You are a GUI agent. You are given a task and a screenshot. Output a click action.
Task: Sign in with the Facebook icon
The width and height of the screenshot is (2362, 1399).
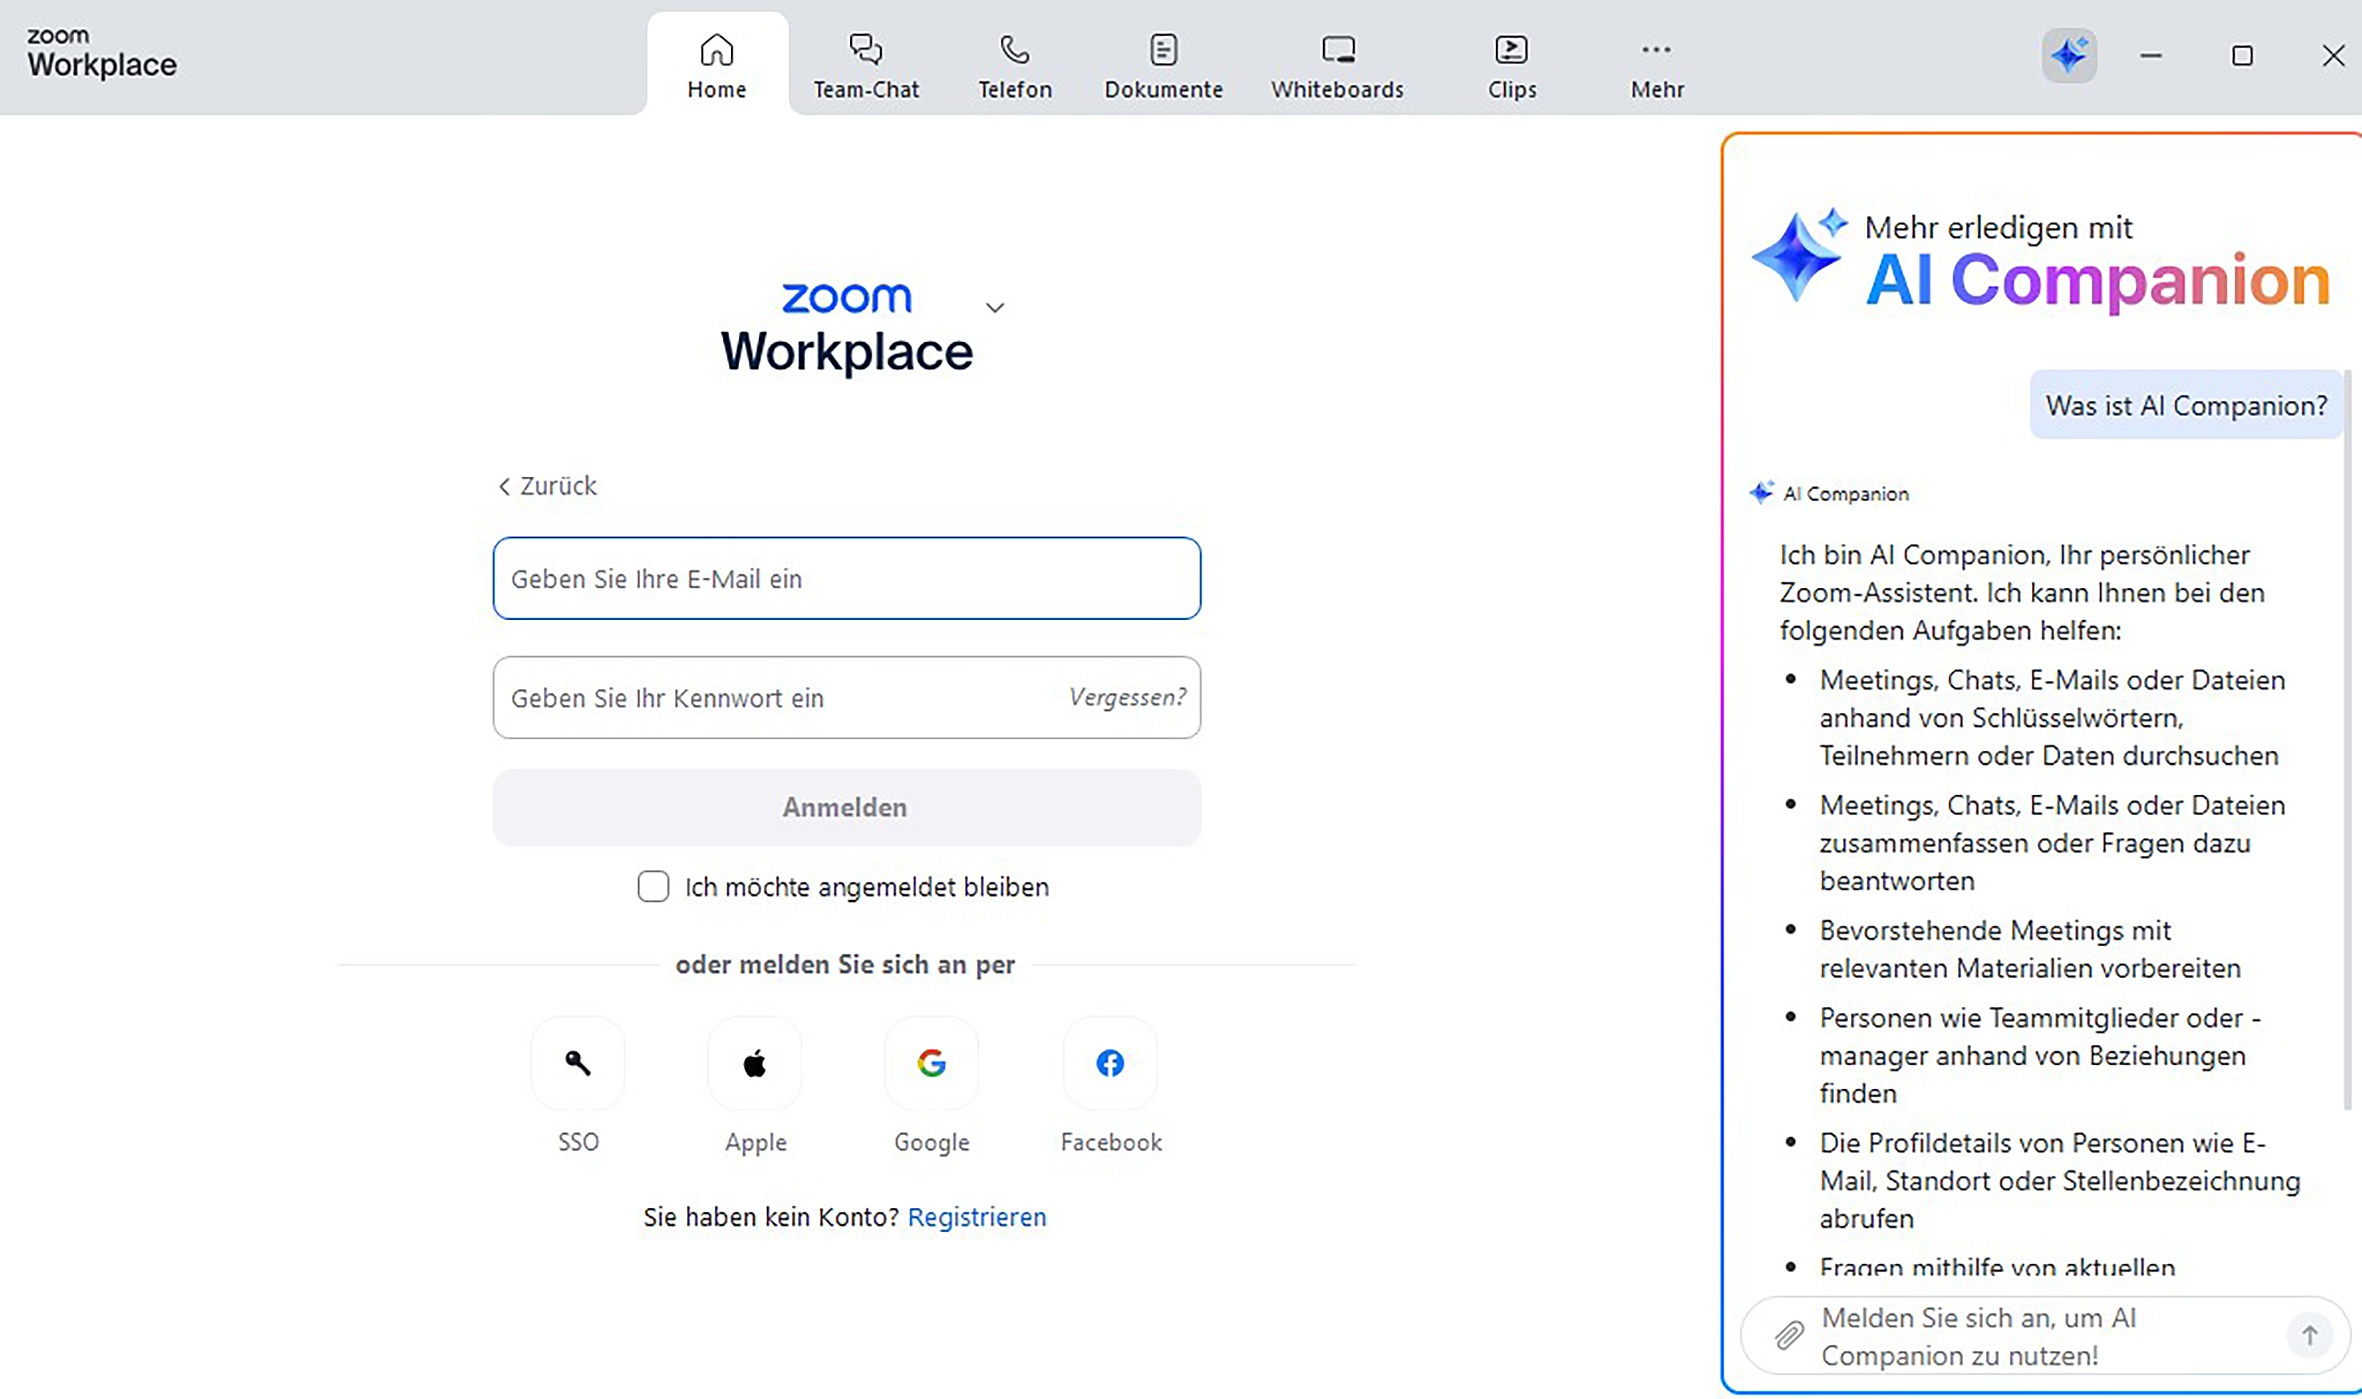click(x=1110, y=1063)
